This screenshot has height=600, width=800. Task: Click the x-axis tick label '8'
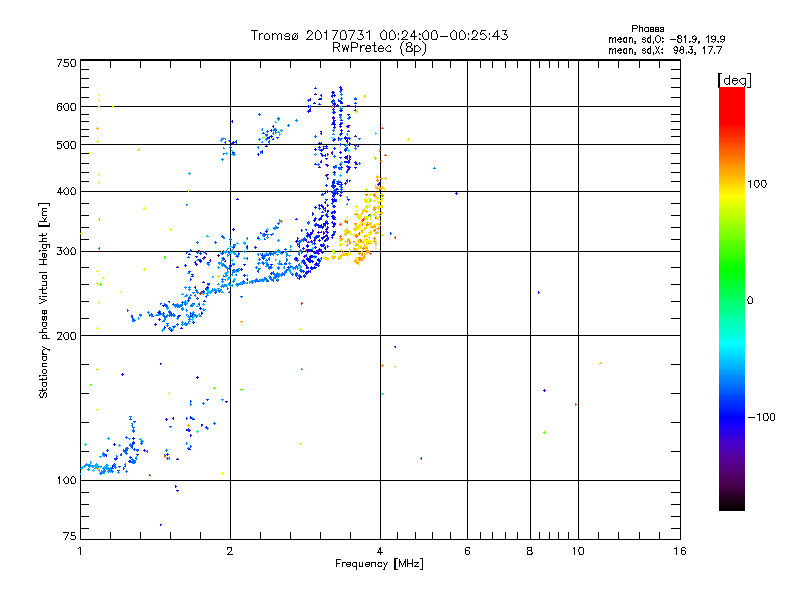pos(530,551)
